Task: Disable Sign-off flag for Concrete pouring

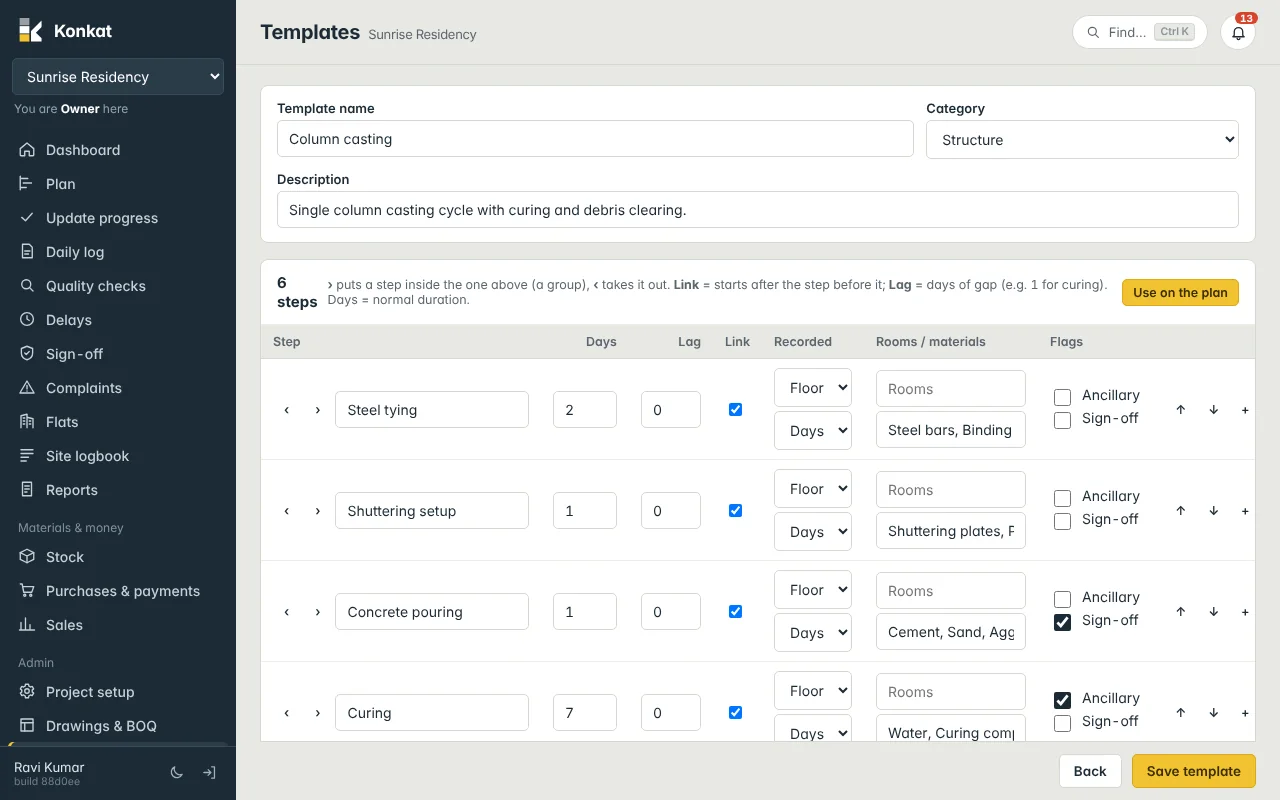Action: click(x=1063, y=622)
